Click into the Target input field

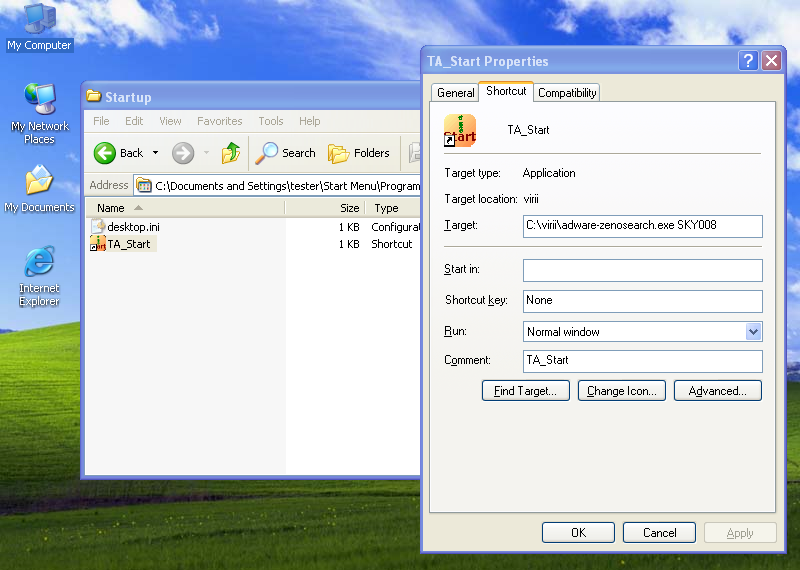point(642,226)
